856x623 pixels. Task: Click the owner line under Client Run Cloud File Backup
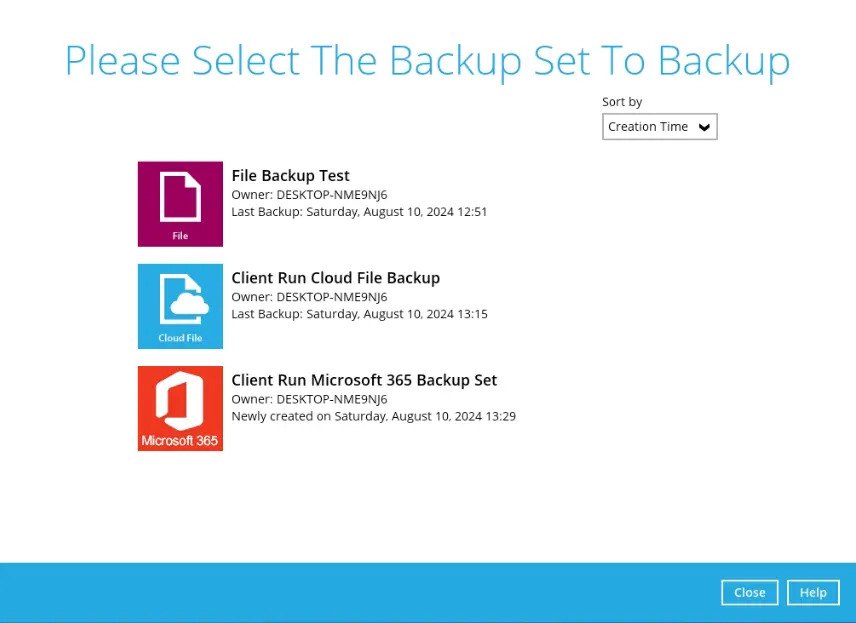(309, 297)
